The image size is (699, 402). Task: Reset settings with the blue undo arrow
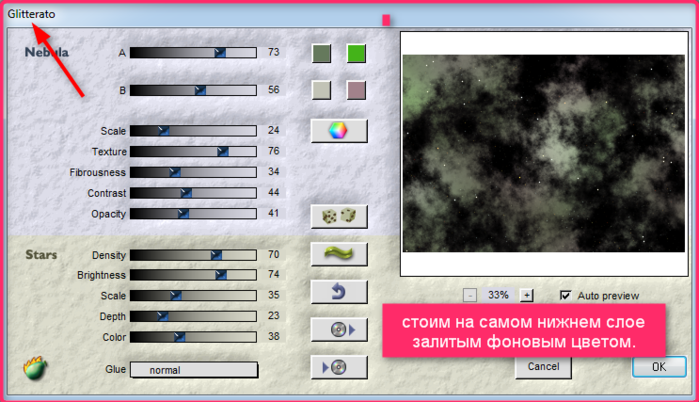pos(339,292)
